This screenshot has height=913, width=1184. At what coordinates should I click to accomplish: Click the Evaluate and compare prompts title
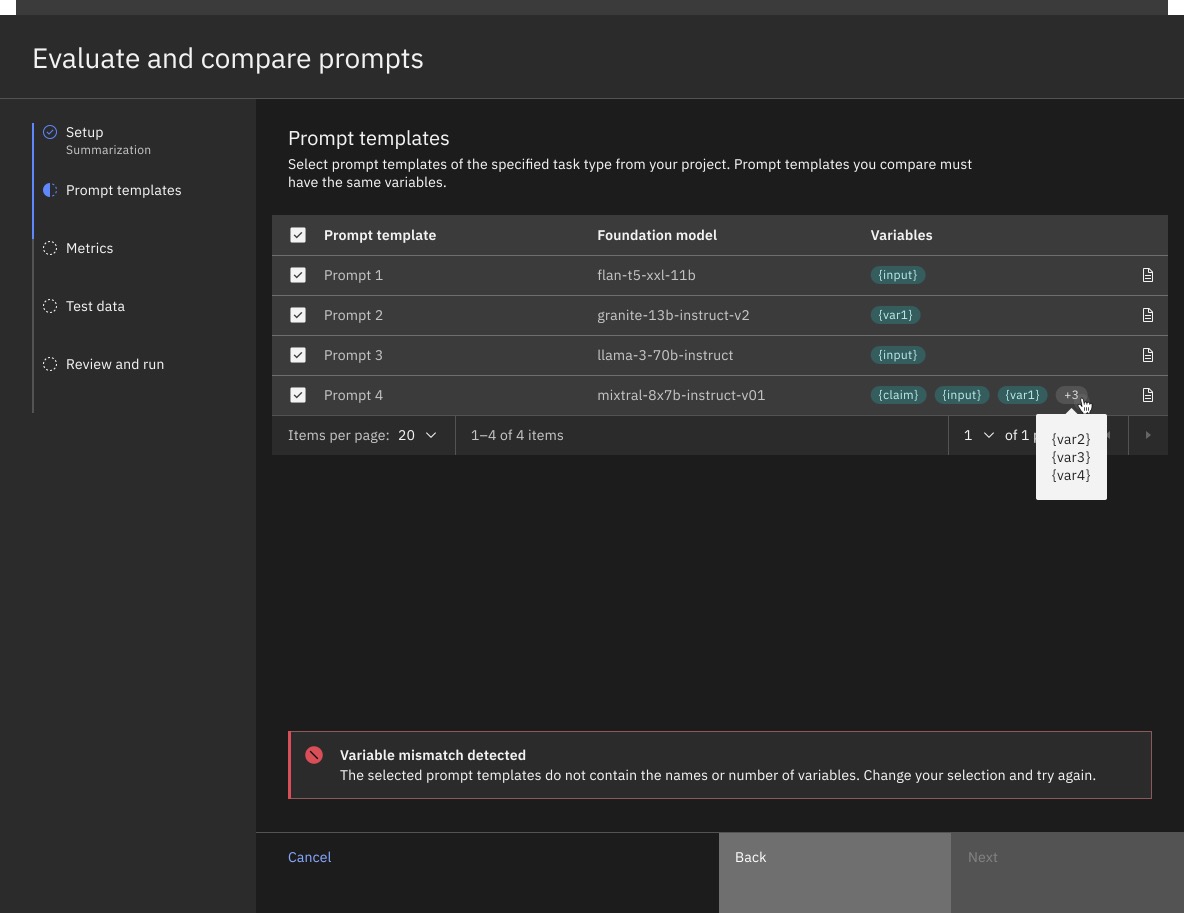(228, 59)
